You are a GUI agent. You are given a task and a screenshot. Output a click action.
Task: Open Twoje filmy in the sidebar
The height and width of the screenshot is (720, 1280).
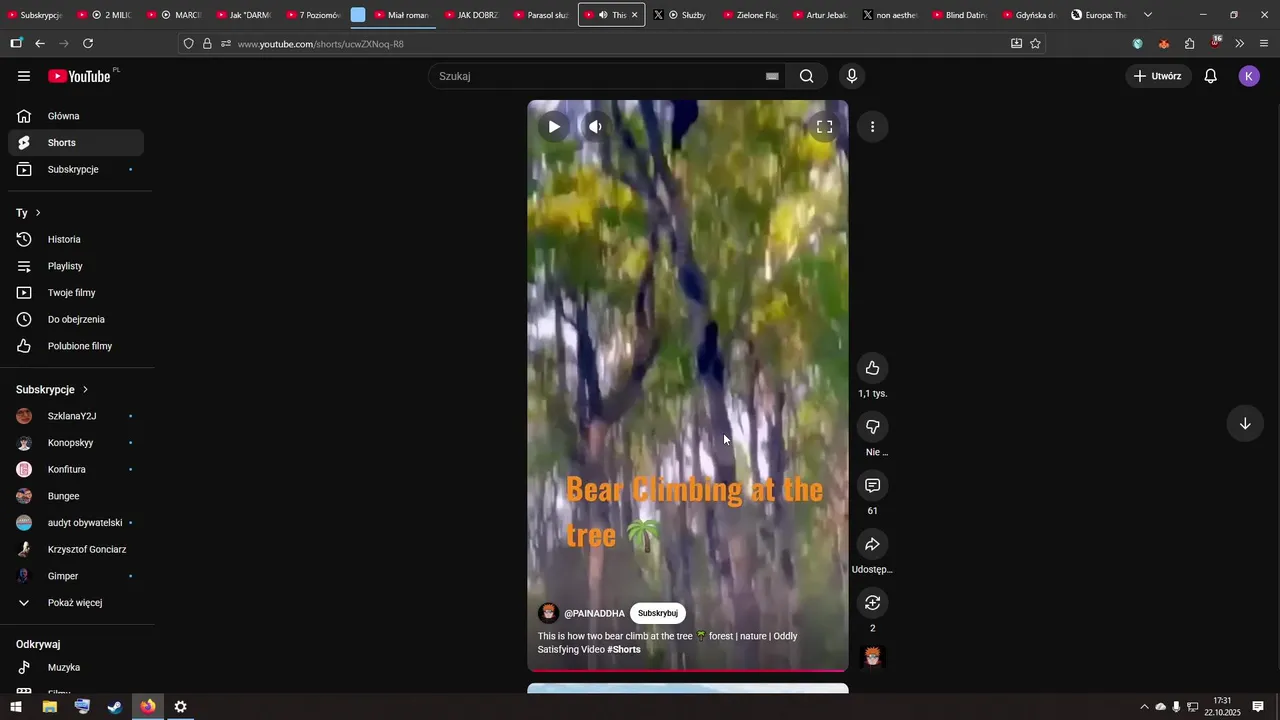tap(76, 293)
